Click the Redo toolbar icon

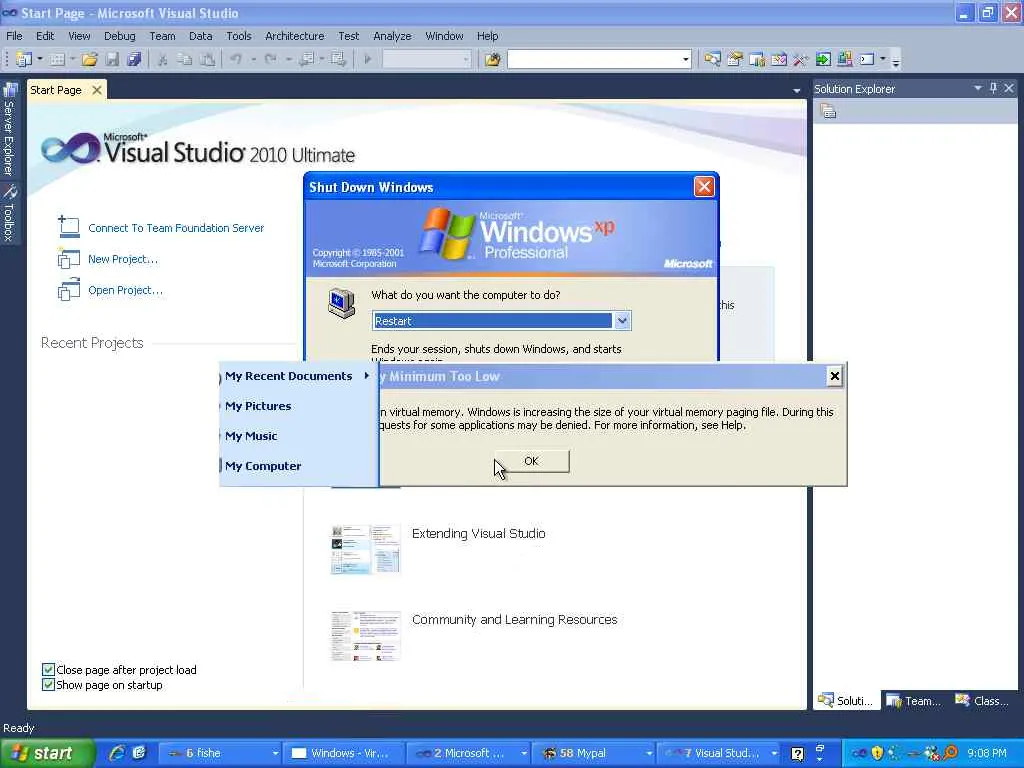[270, 59]
